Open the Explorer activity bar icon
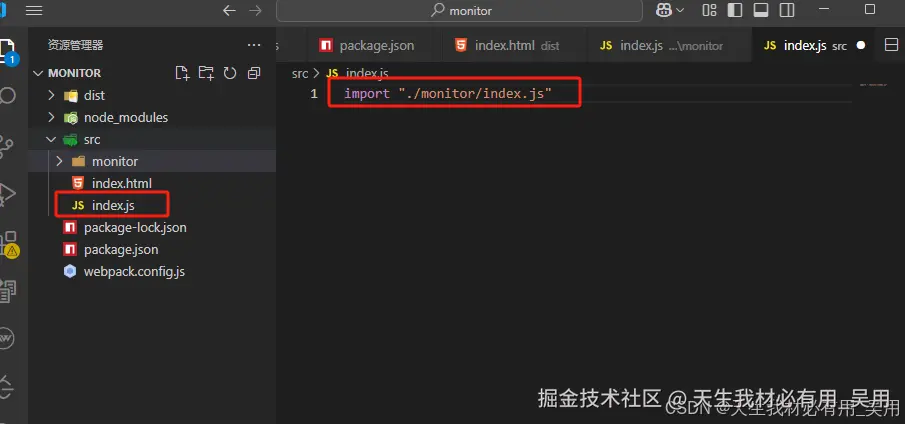Viewport: 905px width, 424px height. [8, 51]
